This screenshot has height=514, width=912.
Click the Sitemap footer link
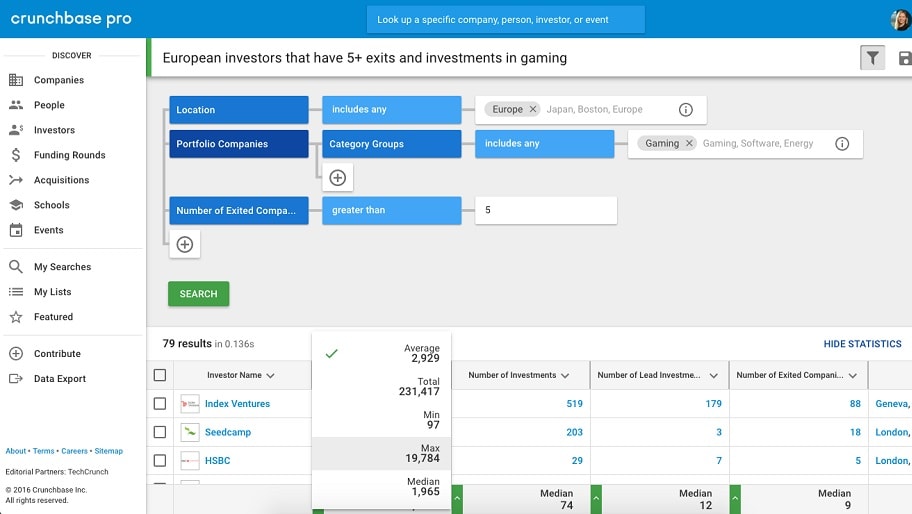[109, 451]
